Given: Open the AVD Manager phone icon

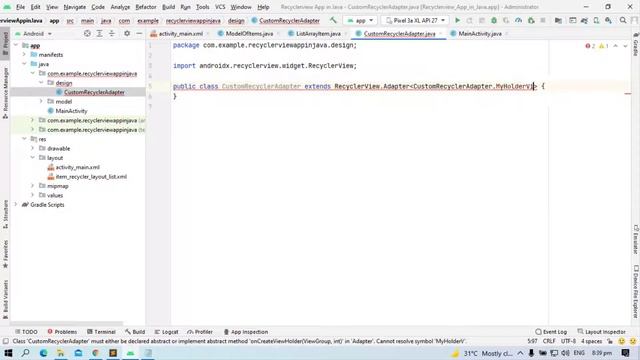Looking at the screenshot, I should (x=596, y=20).
